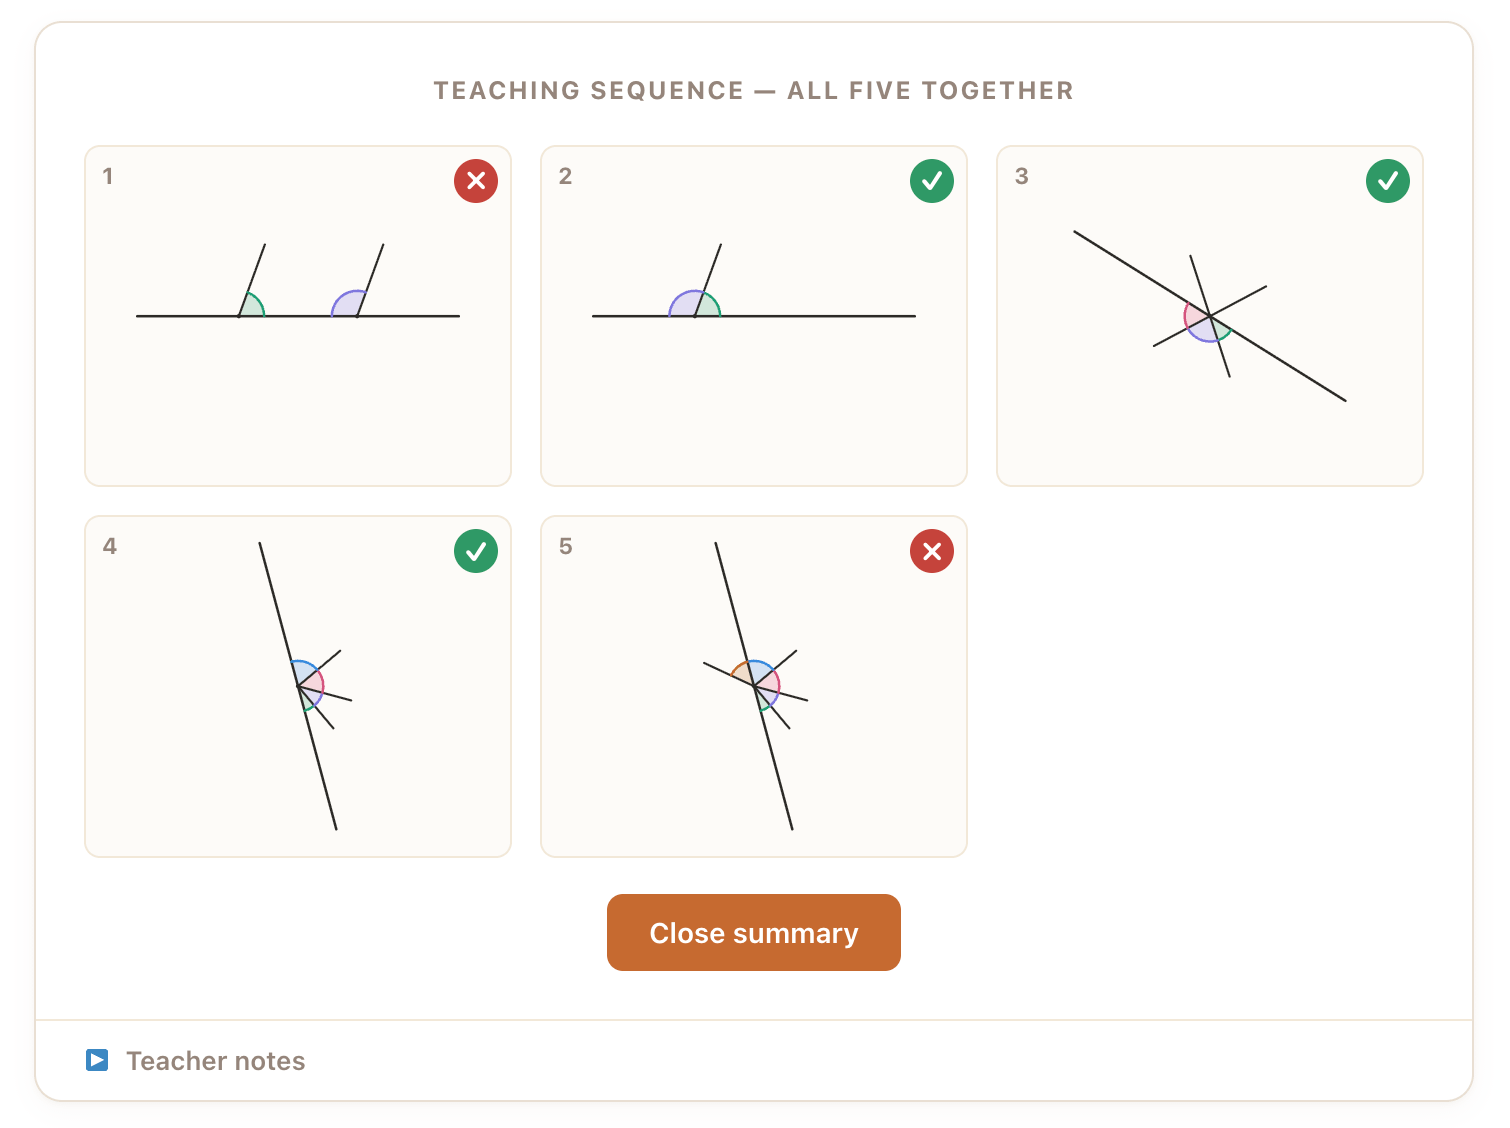Select diagram card number 4
The image size is (1510, 1128).
click(x=298, y=686)
